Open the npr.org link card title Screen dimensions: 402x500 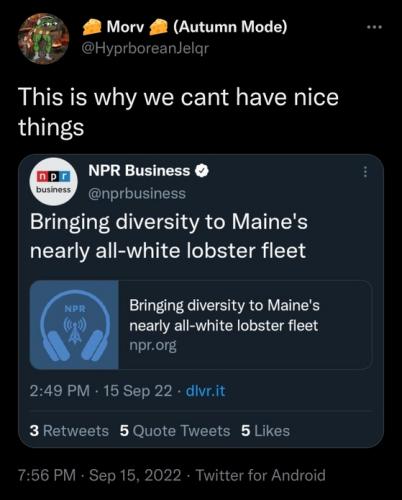tap(224, 315)
